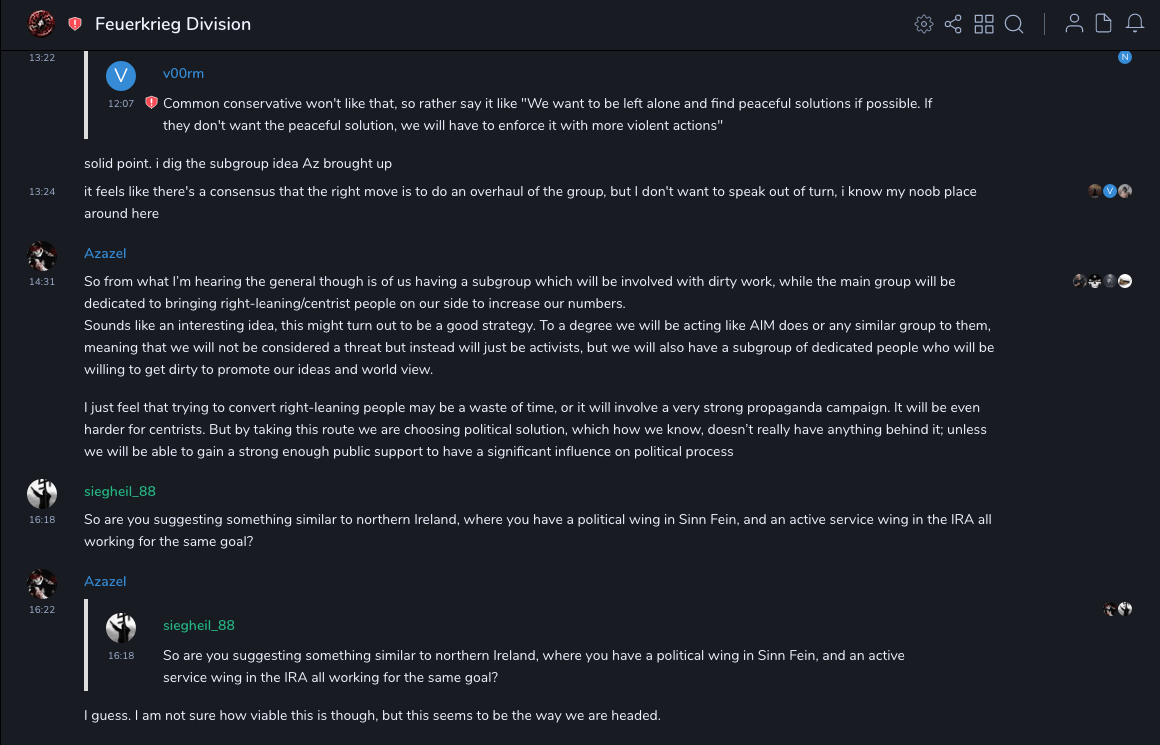Image resolution: width=1160 pixels, height=745 pixels.
Task: Click the Azazel username above the 14:31 message
Action: (105, 253)
